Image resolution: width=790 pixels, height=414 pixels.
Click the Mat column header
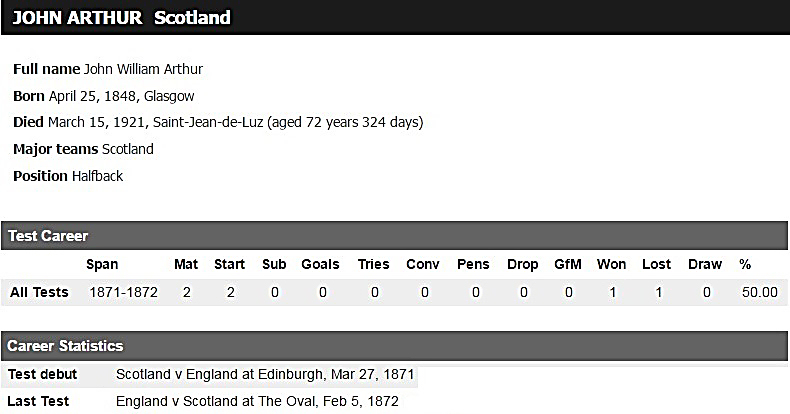pos(186,264)
